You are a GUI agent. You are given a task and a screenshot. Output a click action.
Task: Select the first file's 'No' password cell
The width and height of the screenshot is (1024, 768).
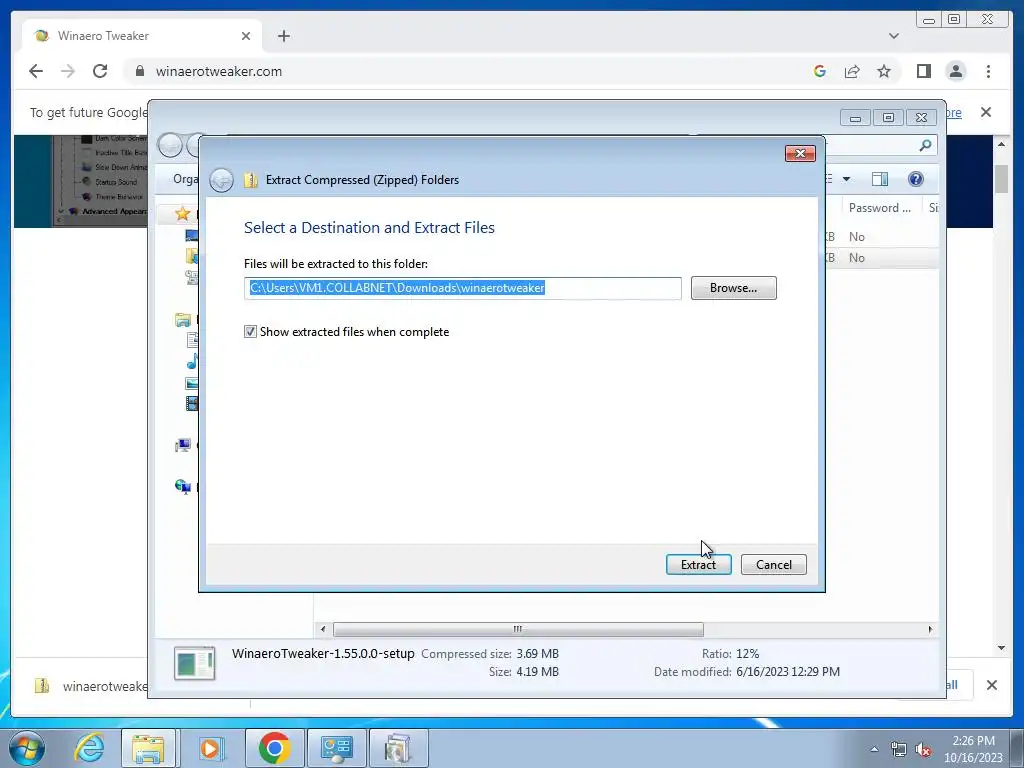857,236
